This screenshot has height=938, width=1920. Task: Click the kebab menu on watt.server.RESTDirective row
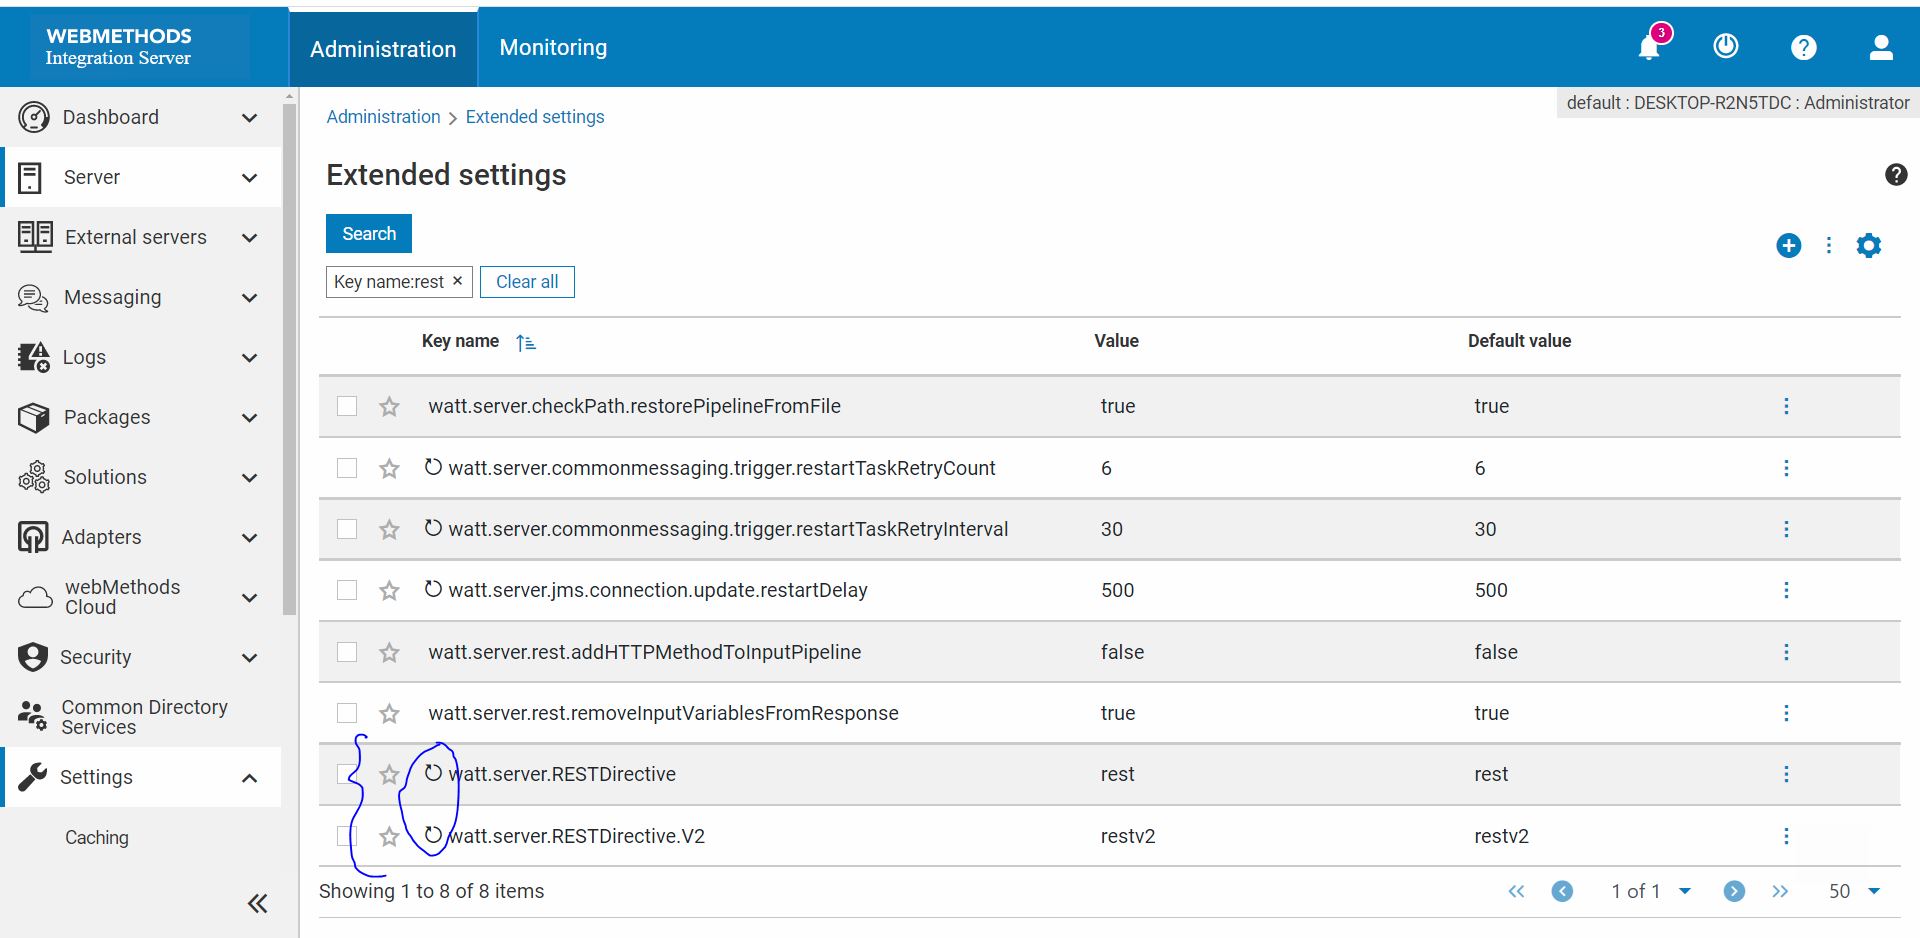click(x=1786, y=774)
